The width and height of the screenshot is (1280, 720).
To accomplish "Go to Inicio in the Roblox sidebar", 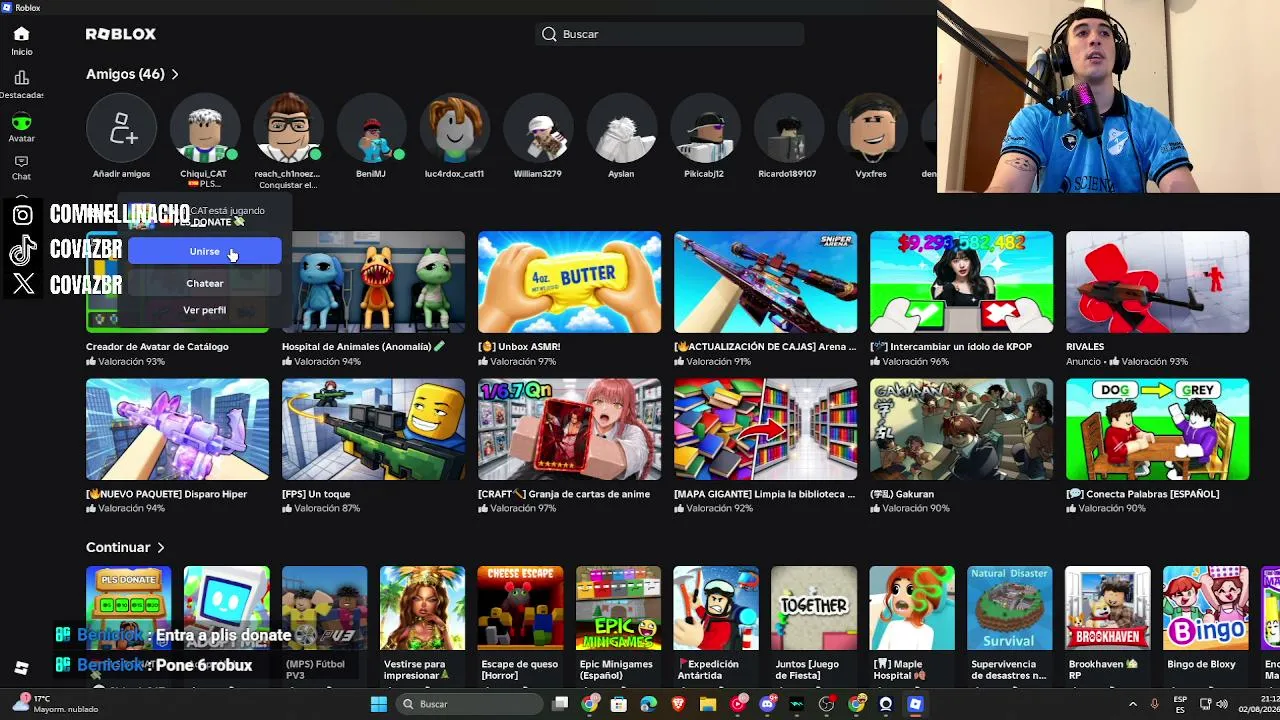I will (x=21, y=40).
